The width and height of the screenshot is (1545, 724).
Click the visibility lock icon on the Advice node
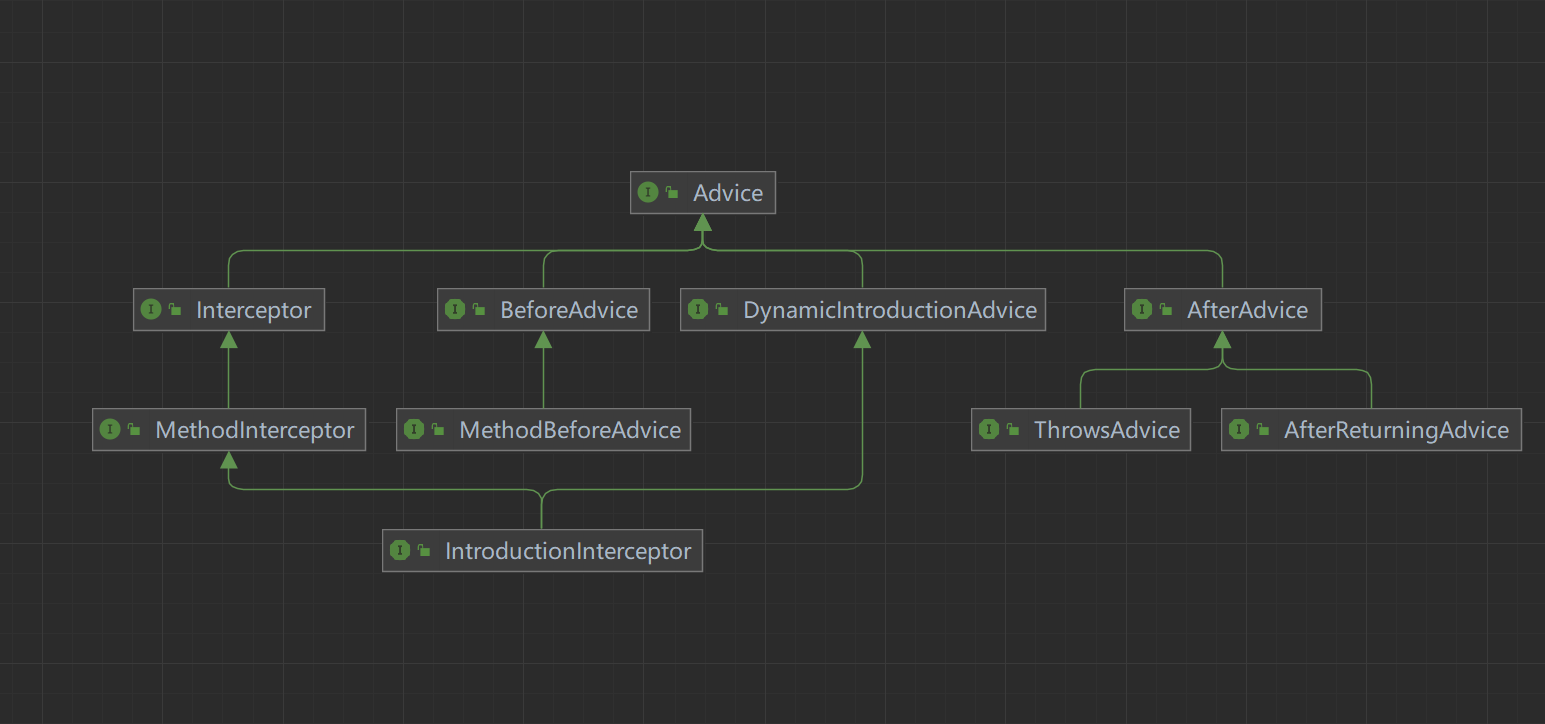point(672,194)
